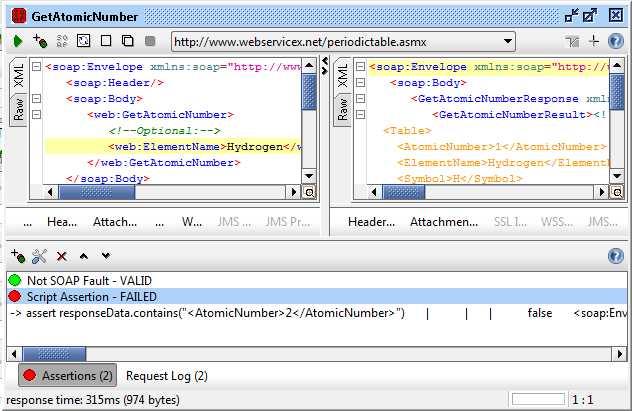Add this request to a TestCase
The image size is (632, 411).
(x=40, y=41)
